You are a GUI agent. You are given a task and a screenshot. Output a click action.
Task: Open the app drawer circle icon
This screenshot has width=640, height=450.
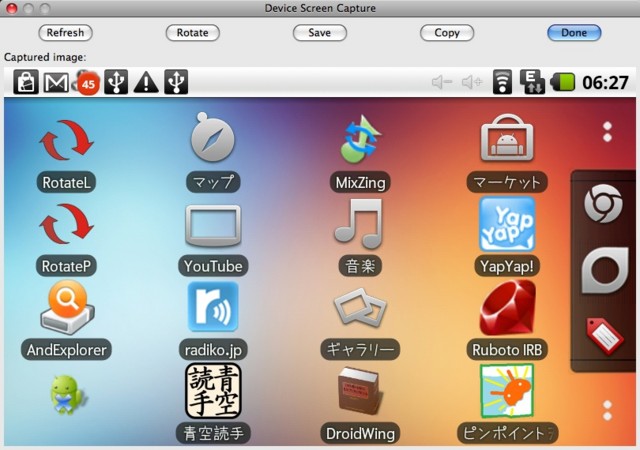click(604, 270)
